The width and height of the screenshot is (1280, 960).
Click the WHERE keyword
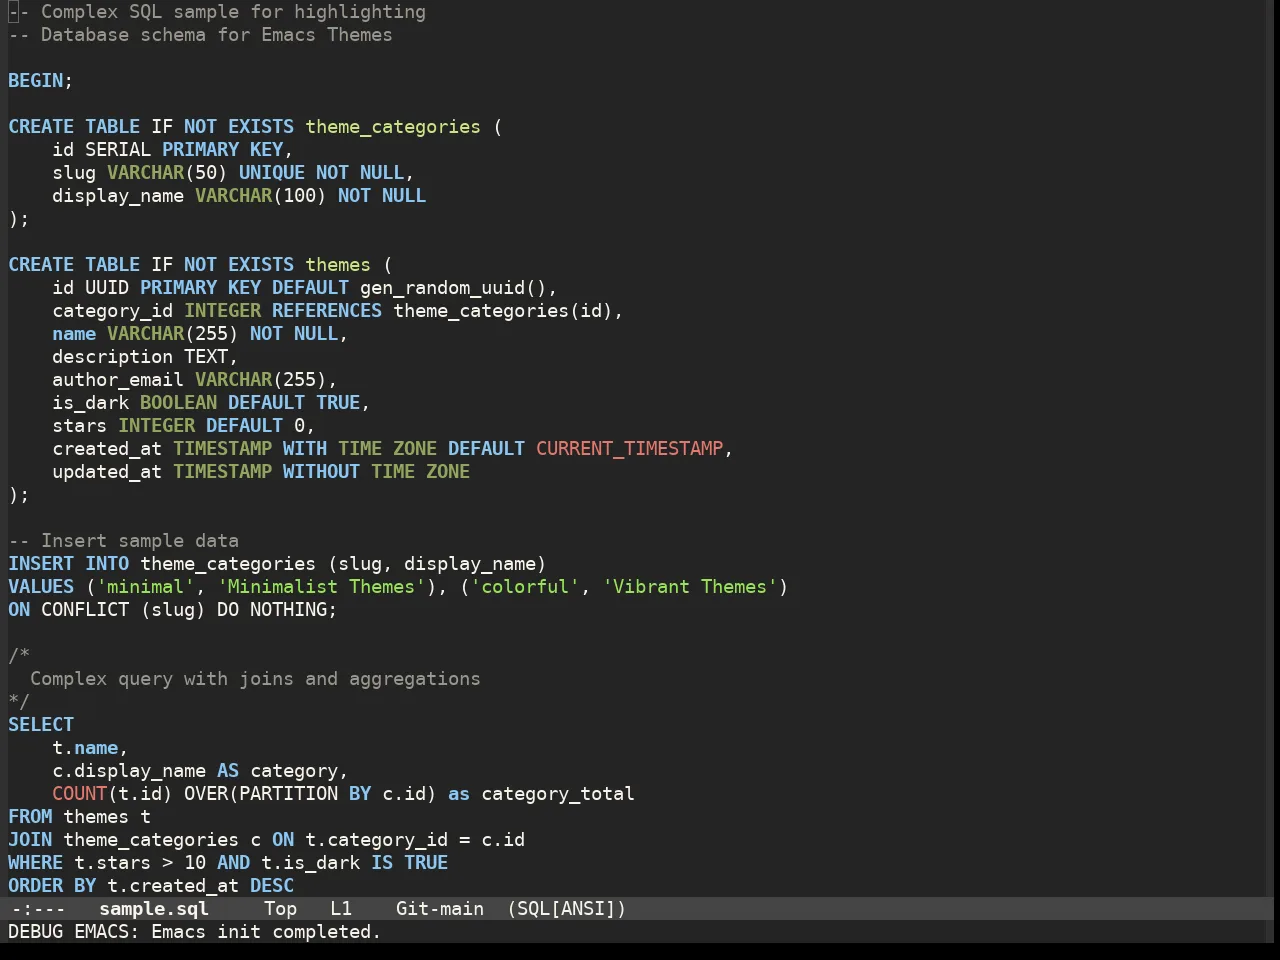pyautogui.click(x=36, y=863)
